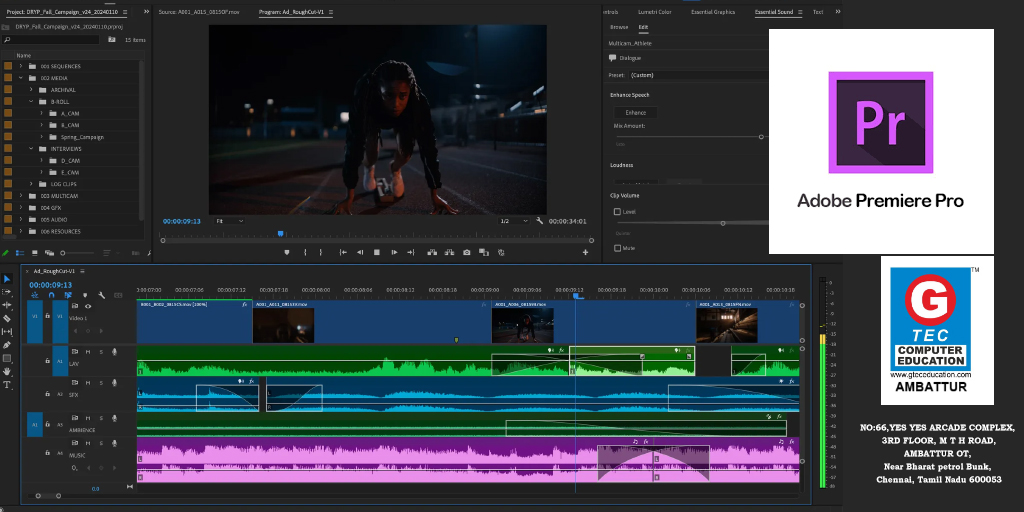Open the Fit zoom level dropdown
The height and width of the screenshot is (512, 1024).
pyautogui.click(x=230, y=220)
